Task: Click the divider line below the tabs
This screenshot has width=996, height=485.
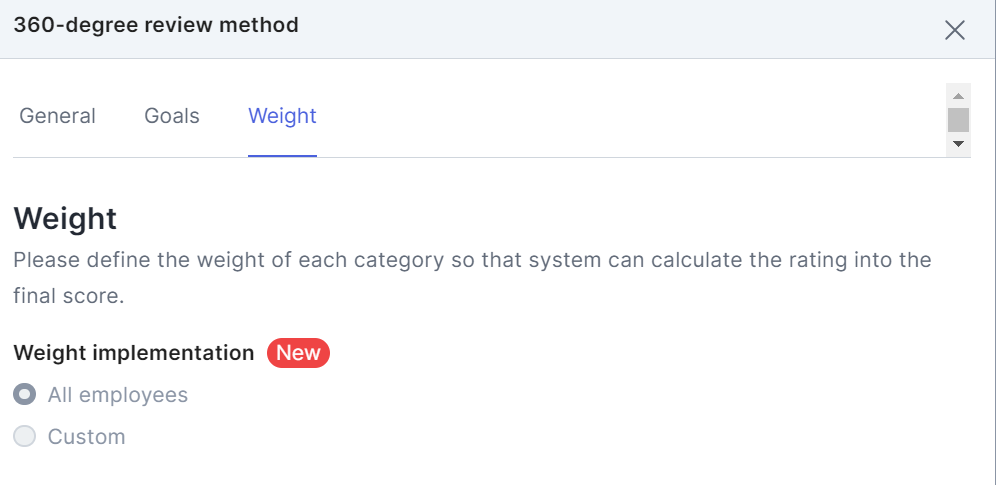Action: 600,157
